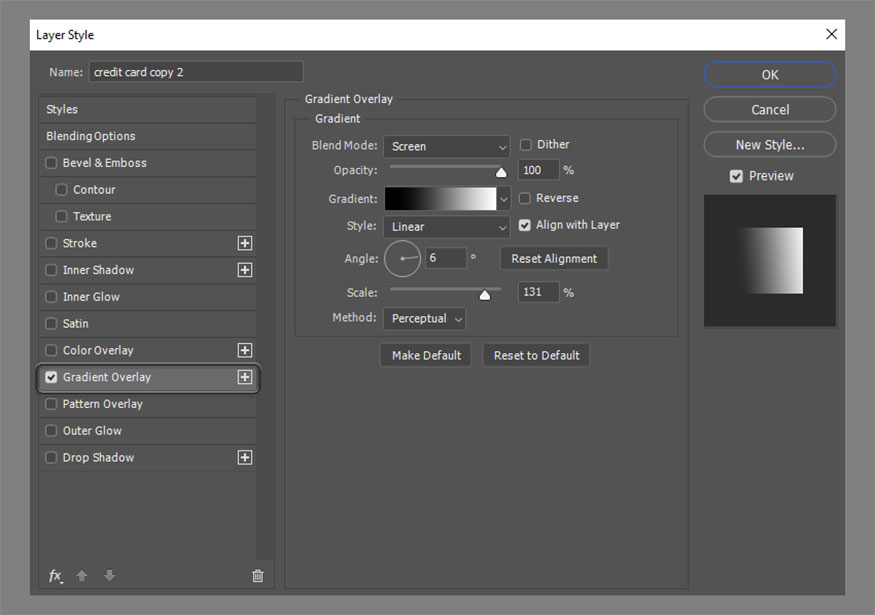Image resolution: width=875 pixels, height=615 pixels.
Task: Select the Outer Glow row label
Action: [92, 431]
